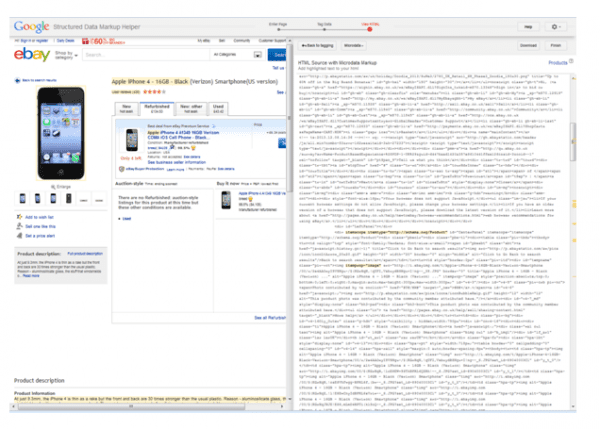Select the third iPhone thumbnail below Enlarge
This screenshot has width=600, height=429.
(x=53, y=198)
